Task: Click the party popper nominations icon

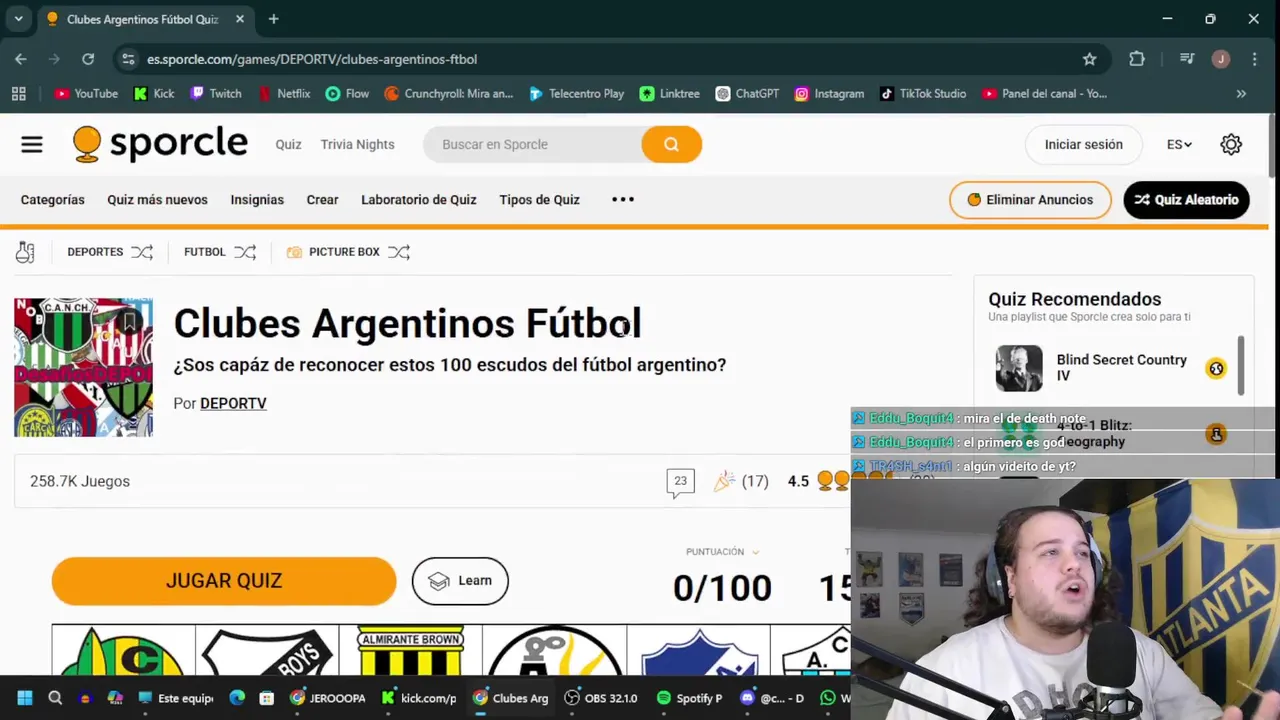Action: (x=724, y=481)
